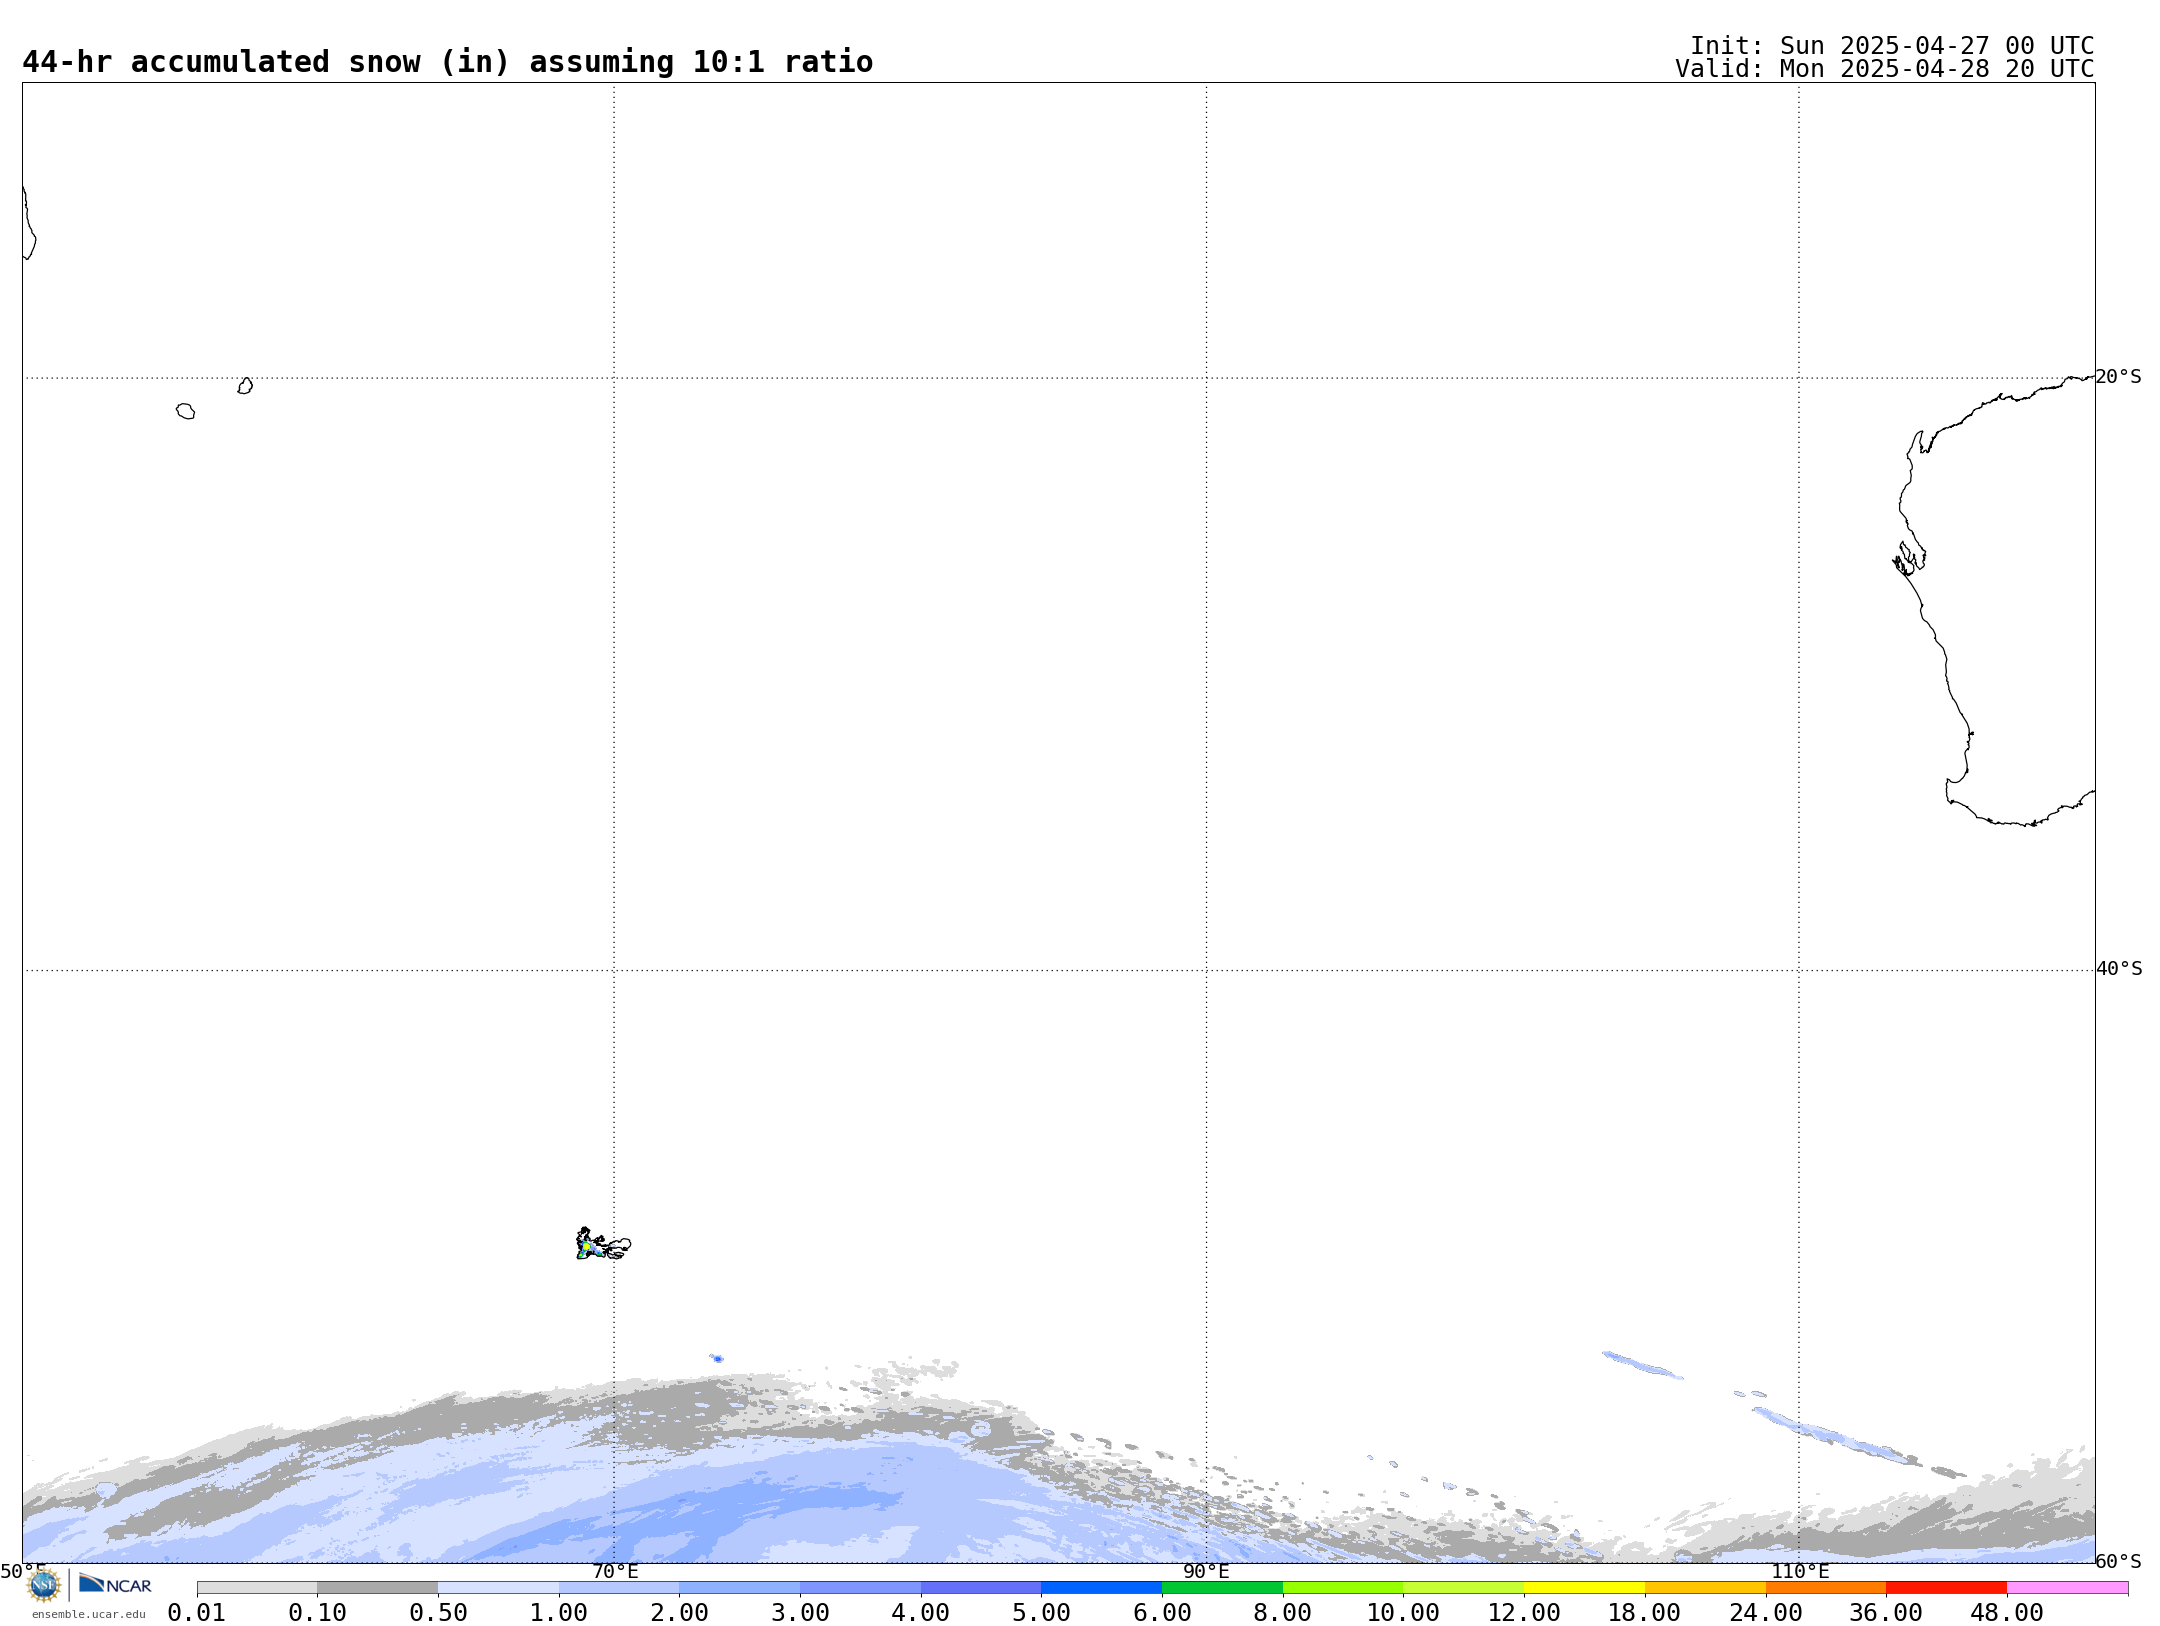Click the 3.00 colorbar tick value

tap(800, 1613)
